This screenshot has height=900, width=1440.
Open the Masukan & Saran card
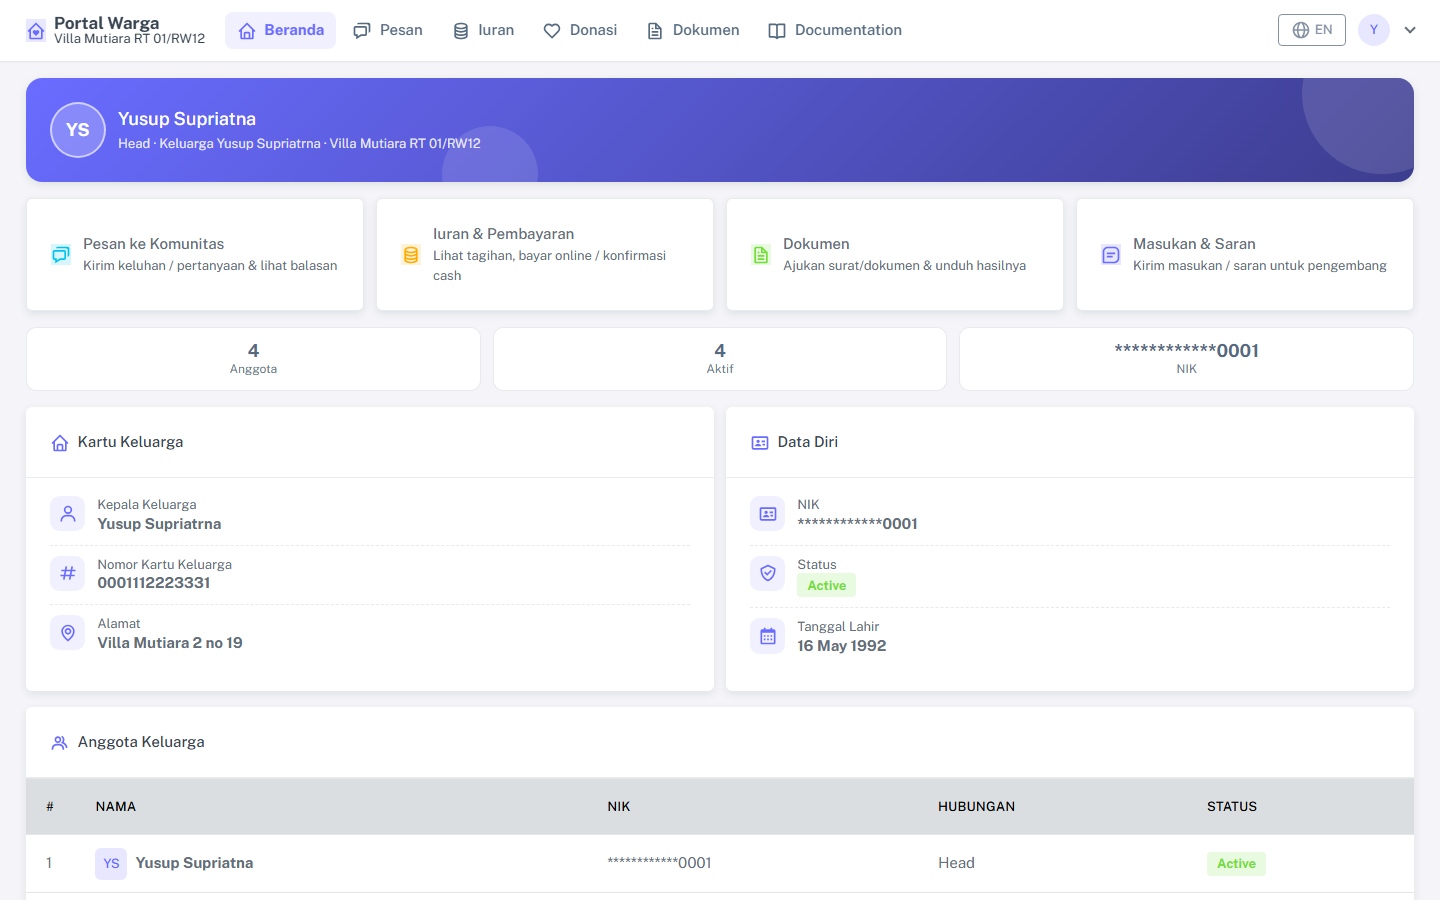tap(1245, 255)
